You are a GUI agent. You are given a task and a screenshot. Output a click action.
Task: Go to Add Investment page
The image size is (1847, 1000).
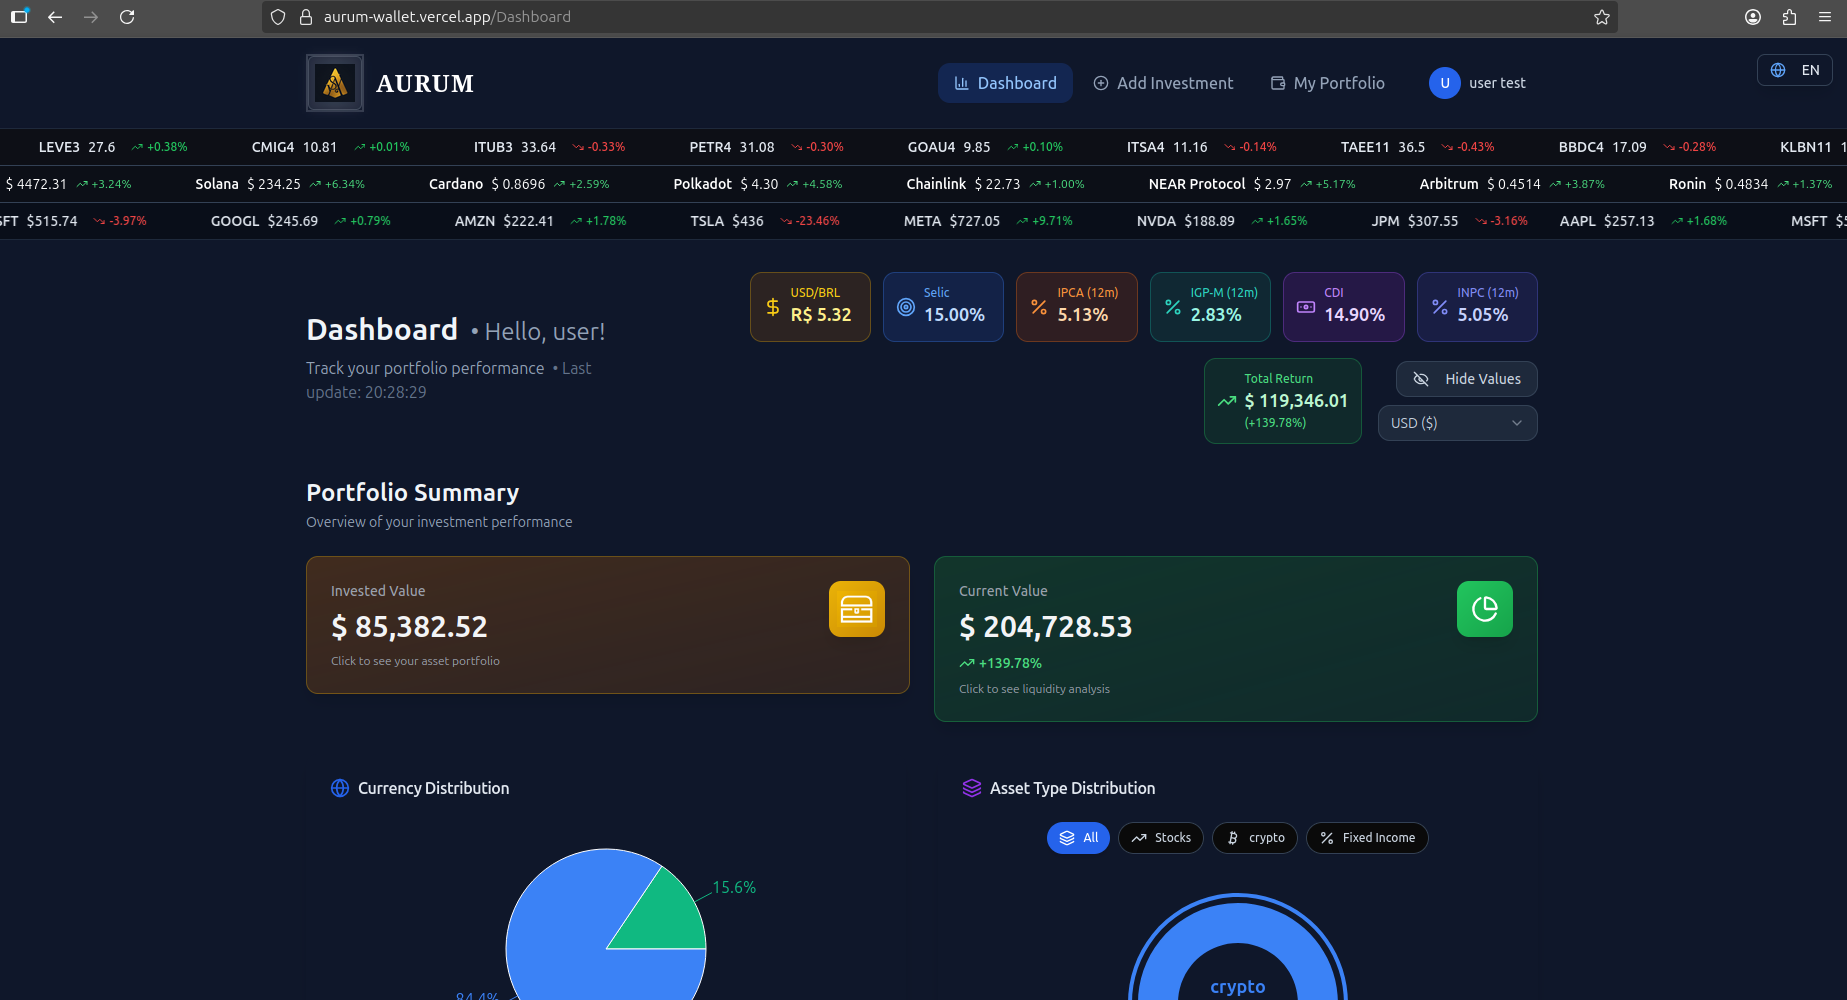point(1163,83)
